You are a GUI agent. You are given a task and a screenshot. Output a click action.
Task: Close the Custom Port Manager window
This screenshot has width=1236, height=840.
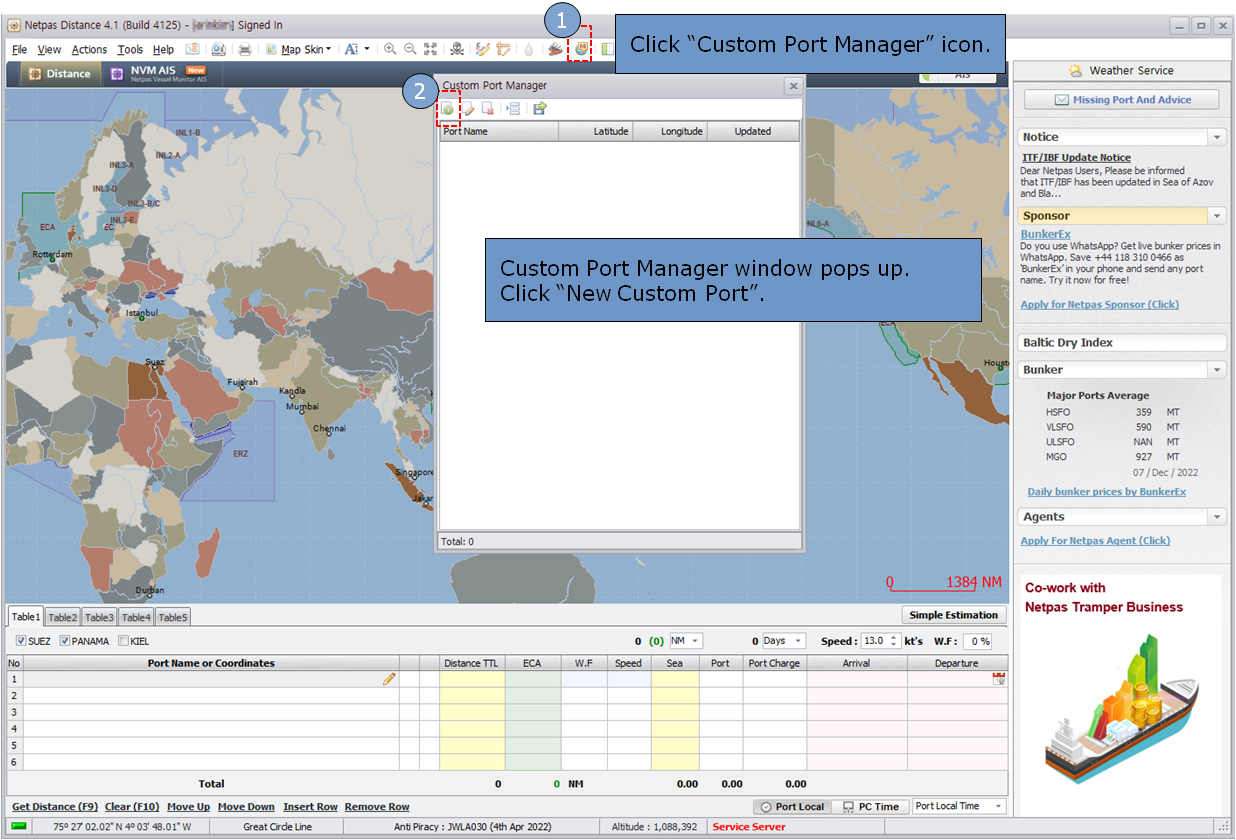coord(792,86)
